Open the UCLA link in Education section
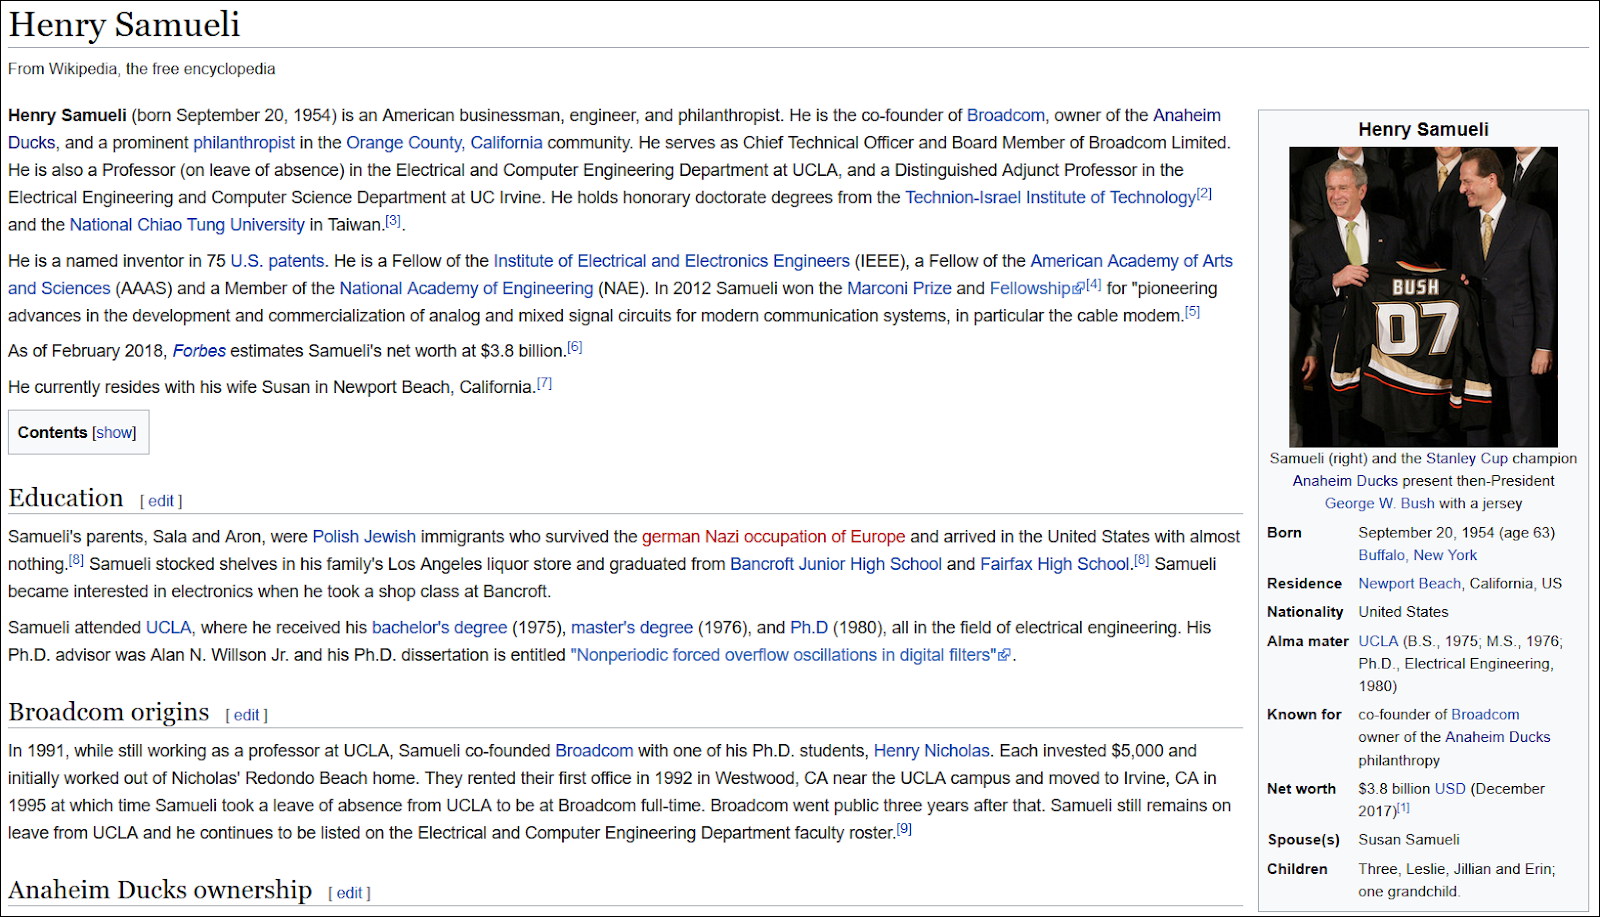This screenshot has width=1600, height=917. [x=168, y=628]
